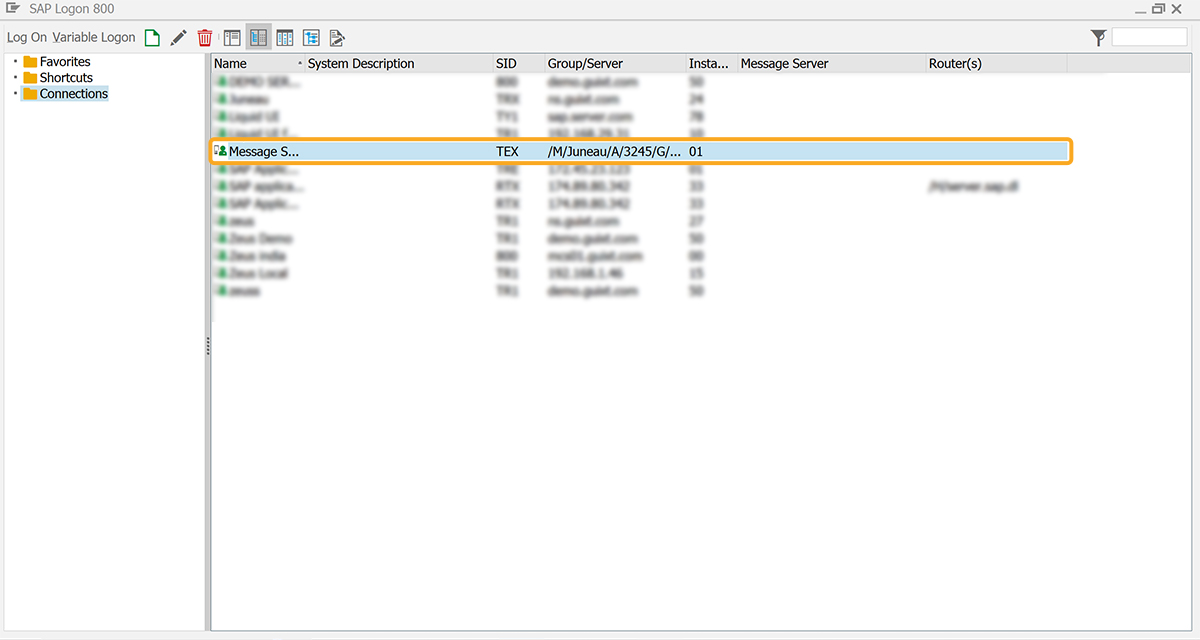
Task: Click the '01' instance number cell
Action: tap(696, 151)
